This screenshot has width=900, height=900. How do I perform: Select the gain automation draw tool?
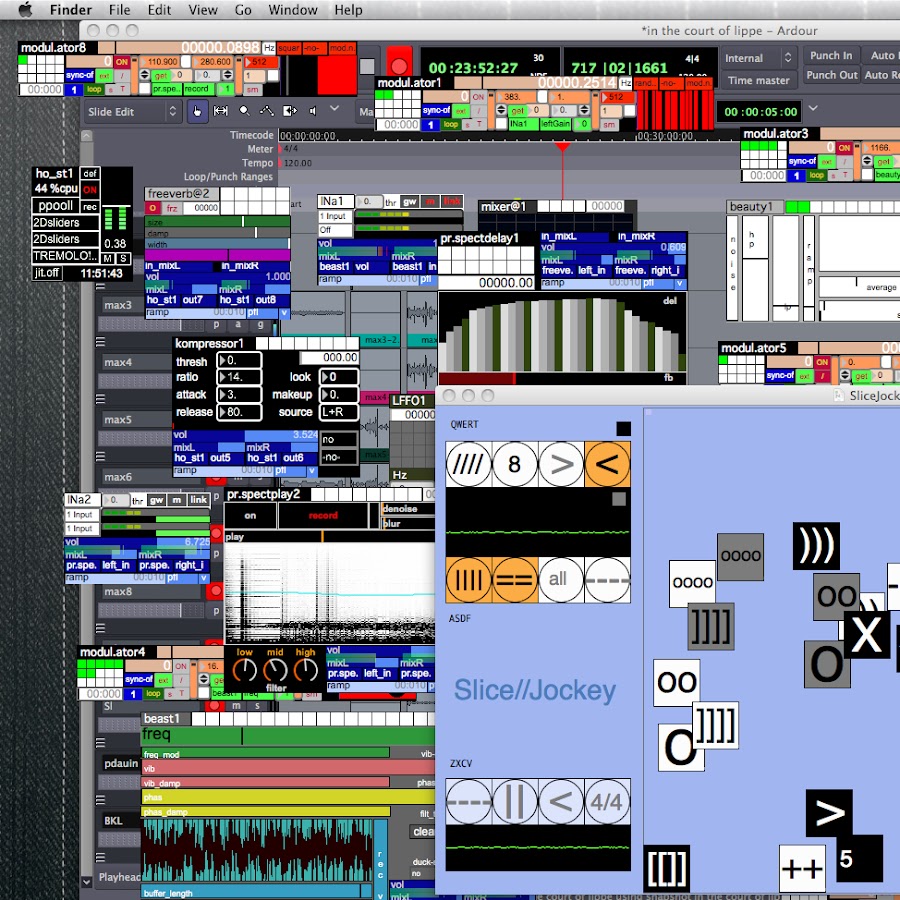266,111
